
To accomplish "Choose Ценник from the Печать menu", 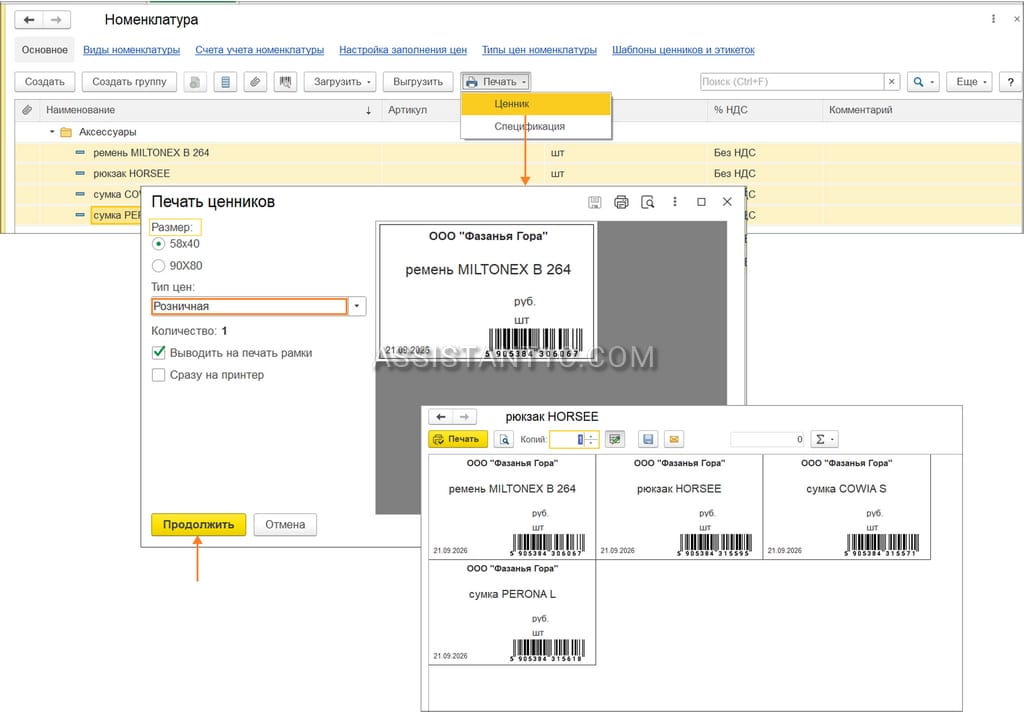I will (x=536, y=104).
